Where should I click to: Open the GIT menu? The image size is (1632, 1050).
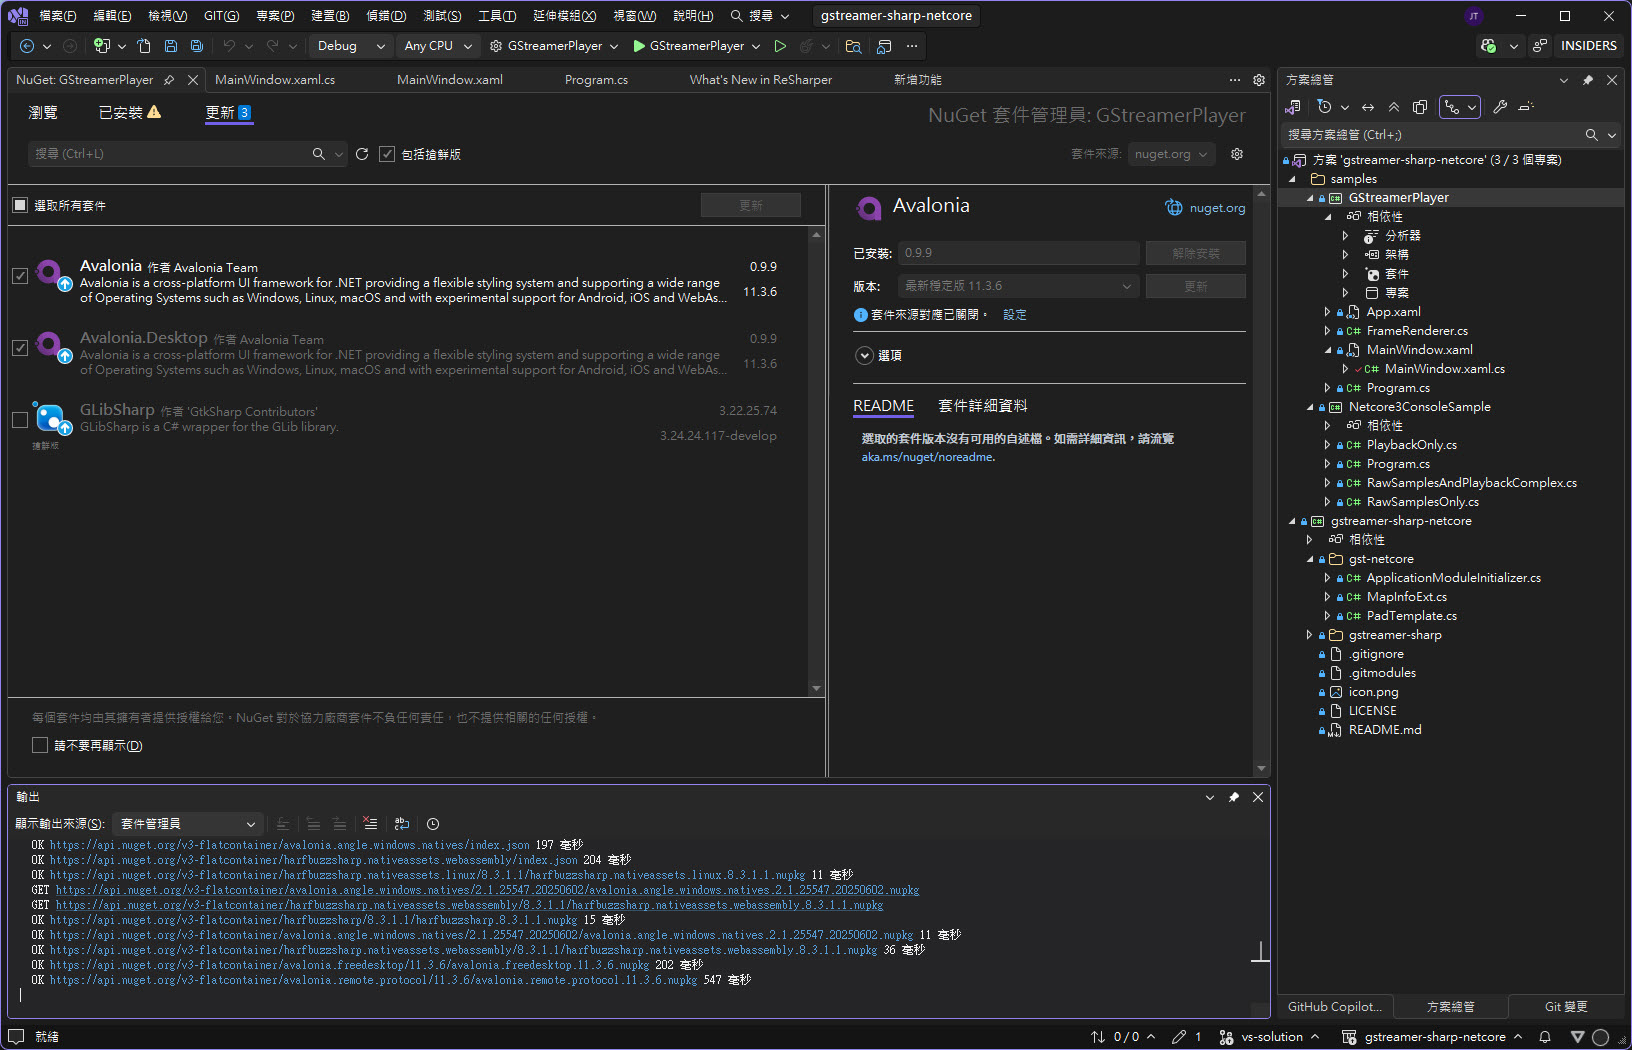coord(221,16)
